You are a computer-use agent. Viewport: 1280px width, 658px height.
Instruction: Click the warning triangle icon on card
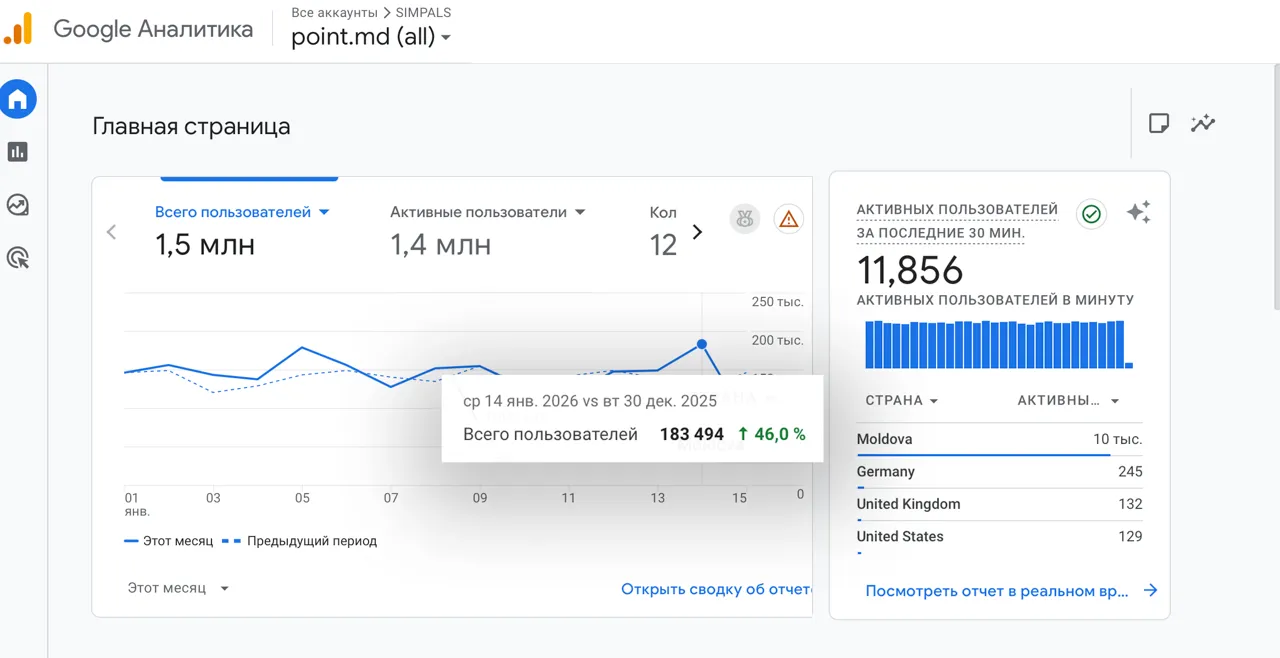pyautogui.click(x=789, y=219)
